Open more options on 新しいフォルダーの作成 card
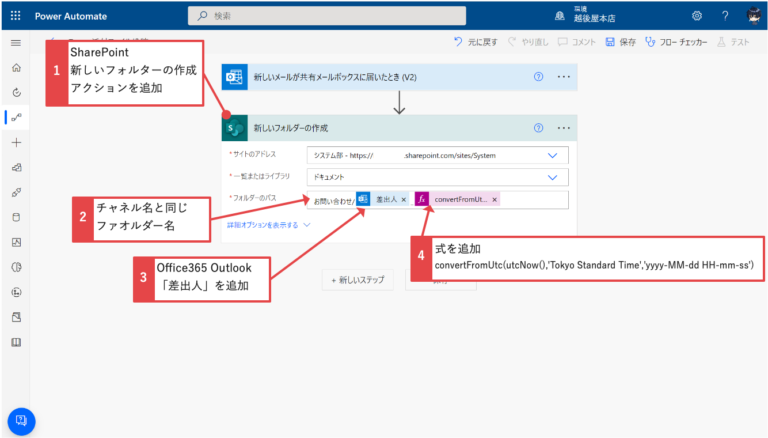This screenshot has height=438, width=768. tap(564, 128)
